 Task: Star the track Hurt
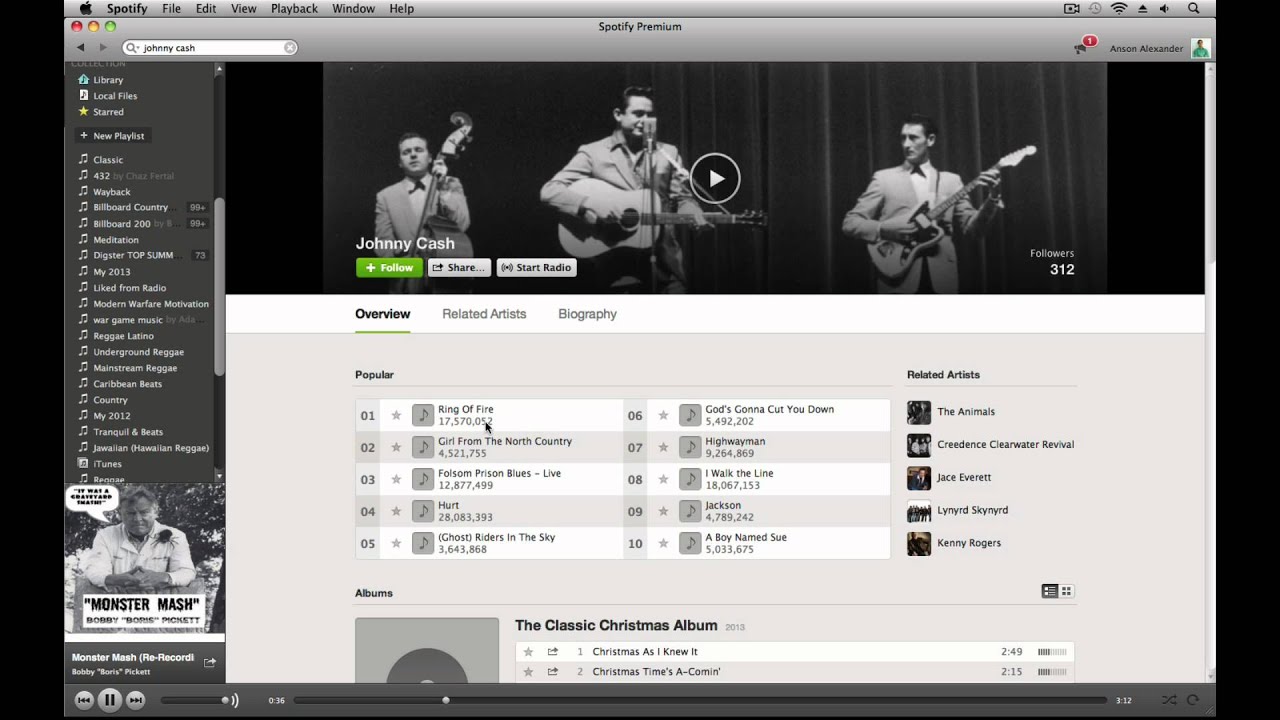(396, 511)
